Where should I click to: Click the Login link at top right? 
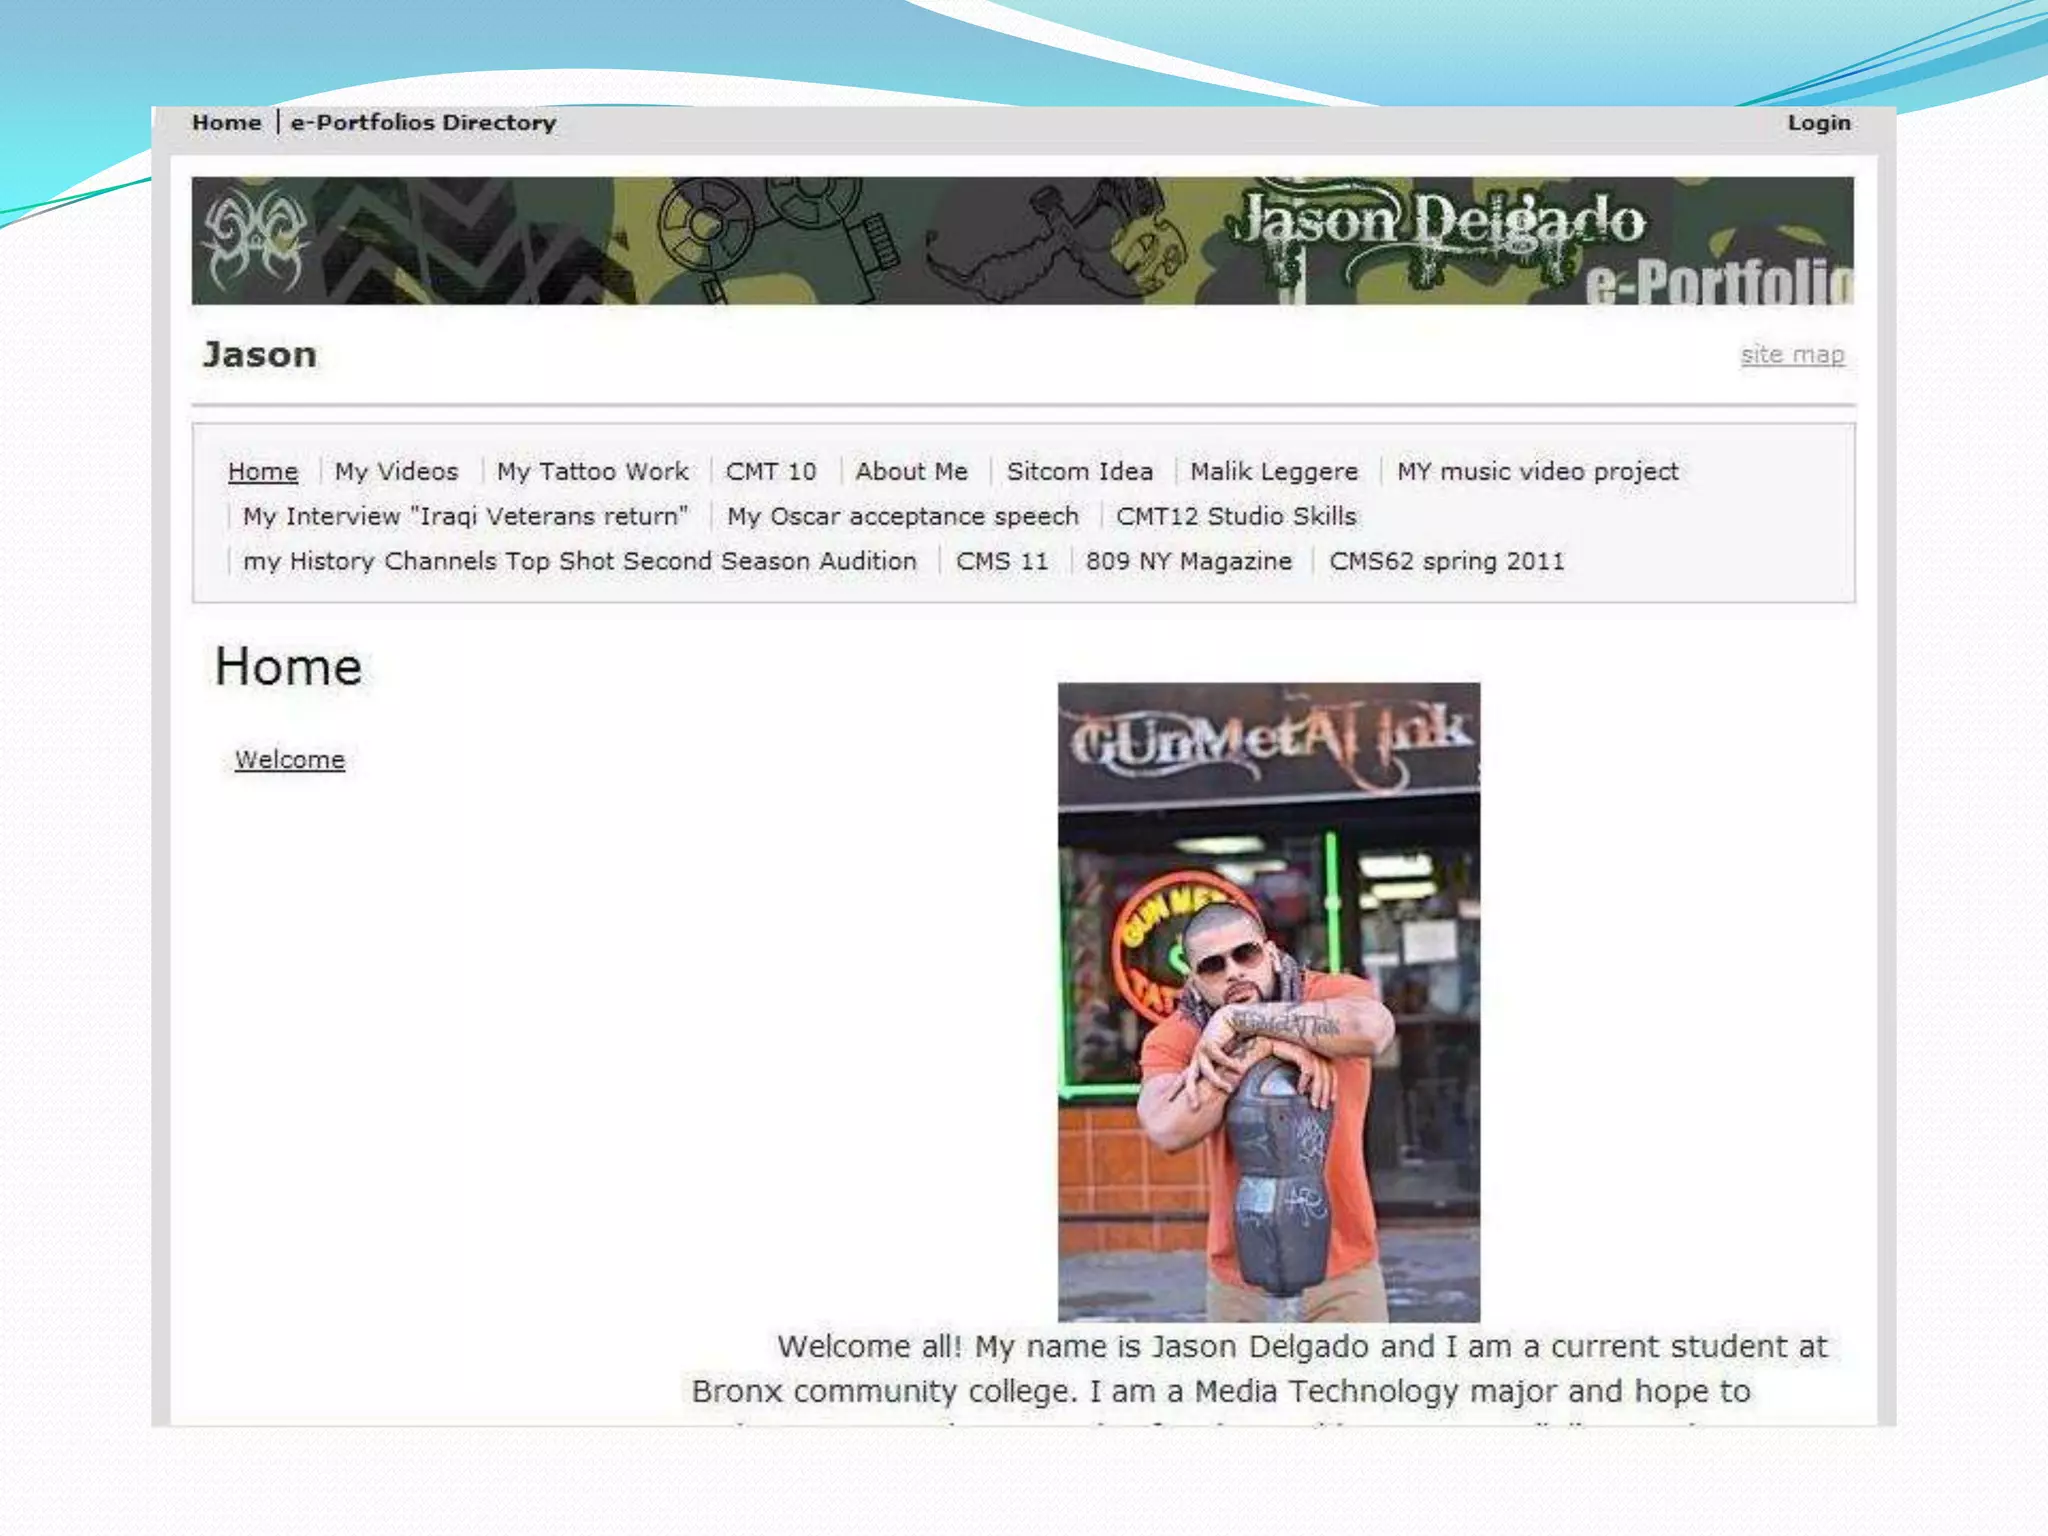(x=1818, y=123)
